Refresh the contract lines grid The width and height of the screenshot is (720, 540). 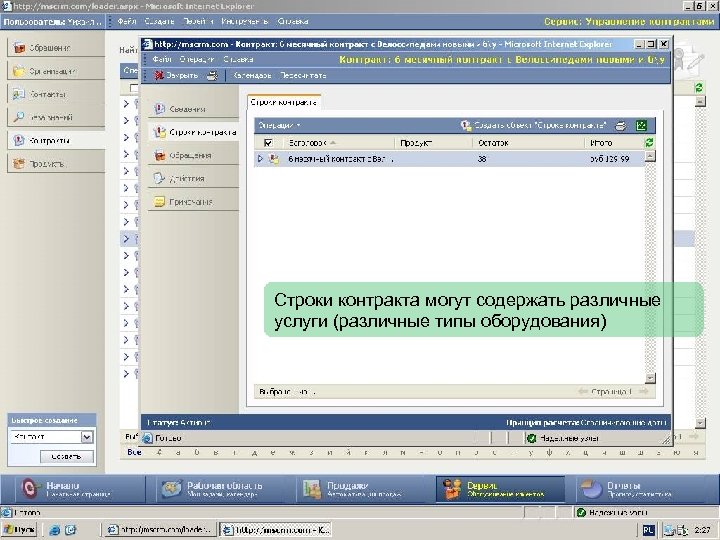click(x=649, y=143)
